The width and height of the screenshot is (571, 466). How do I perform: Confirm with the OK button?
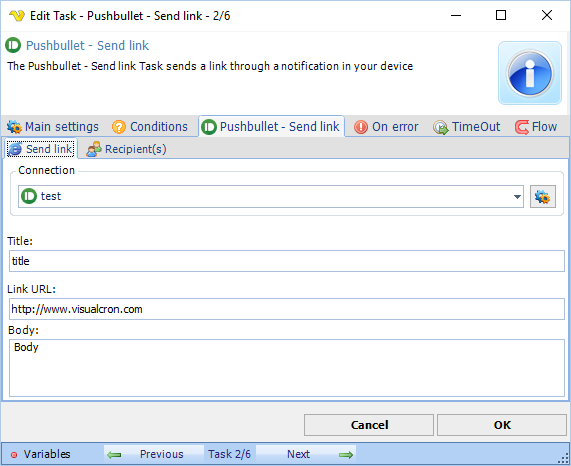(x=502, y=425)
